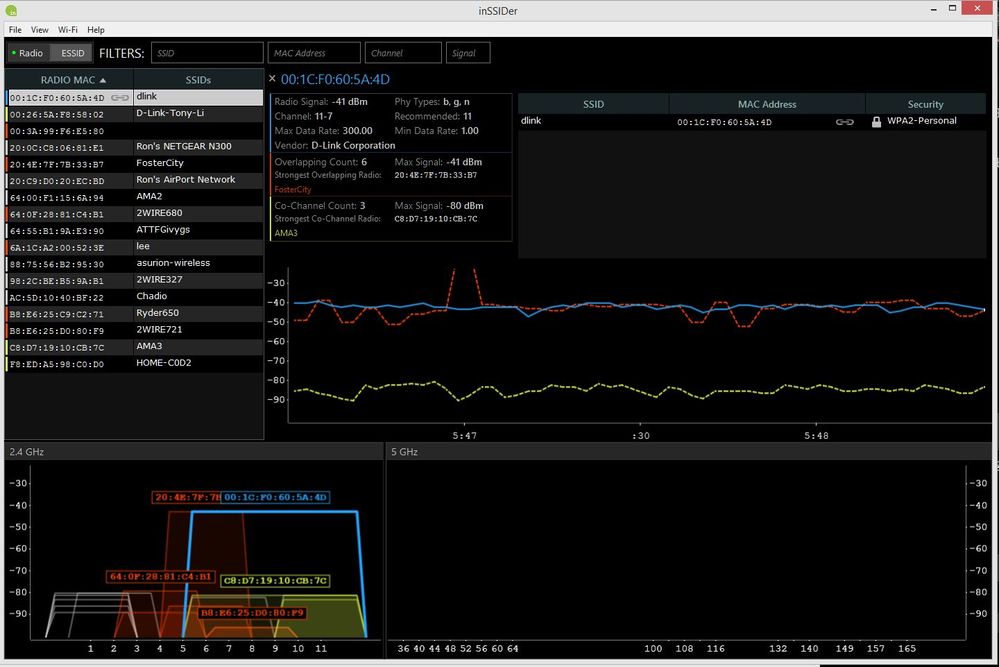This screenshot has height=667, width=999.
Task: Switch to Radio view mode
Action: point(28,54)
